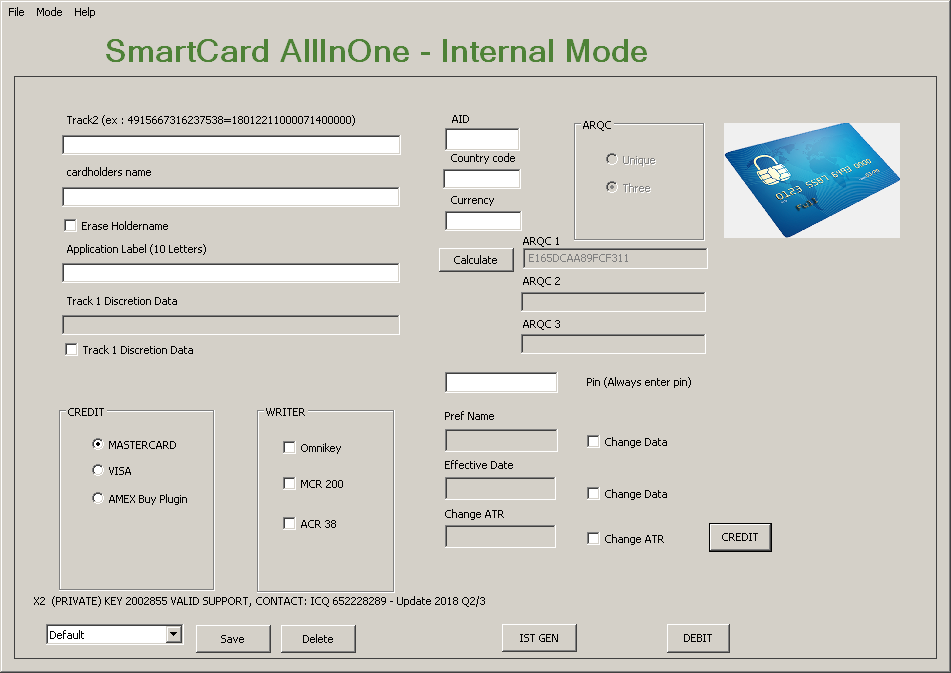Enable the Erase Holdername checkbox
Screen dimensions: 951x673
pos(71,226)
